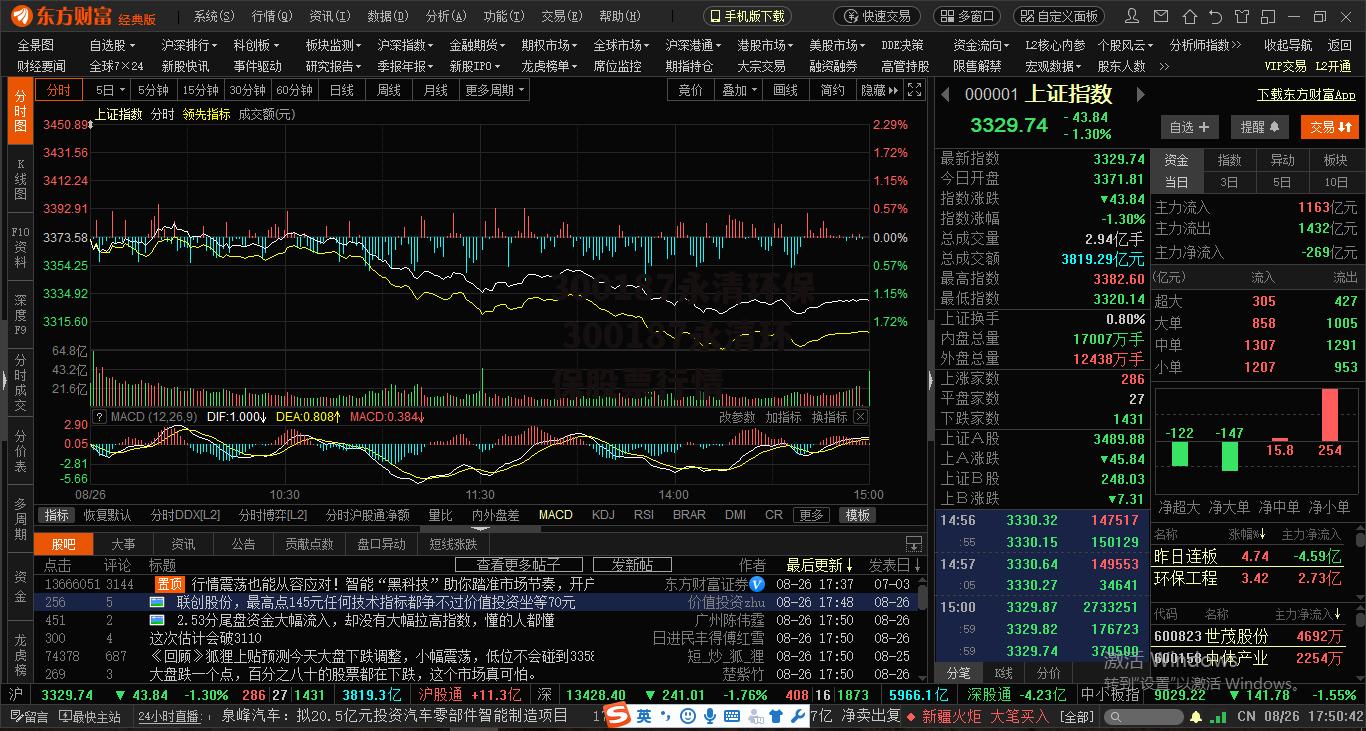Switch fund flow period to 3日
Screen dimensions: 1366x731
tap(1229, 182)
